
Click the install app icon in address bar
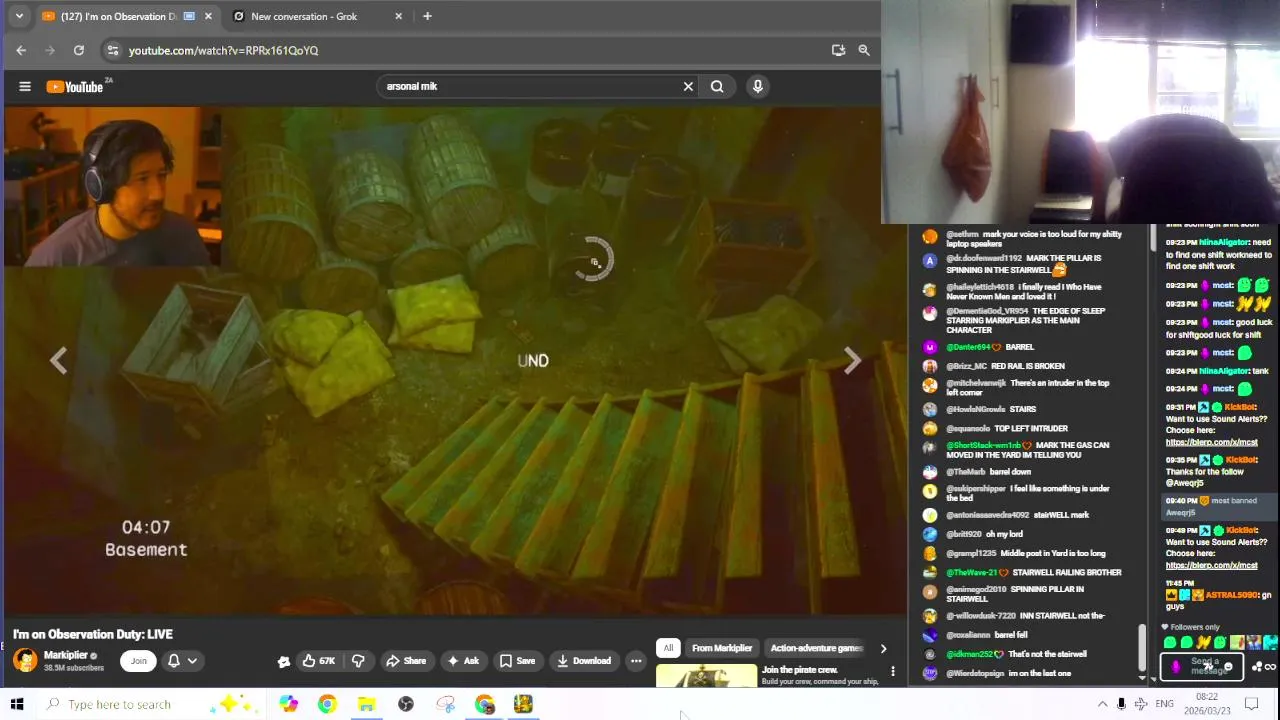point(838,50)
